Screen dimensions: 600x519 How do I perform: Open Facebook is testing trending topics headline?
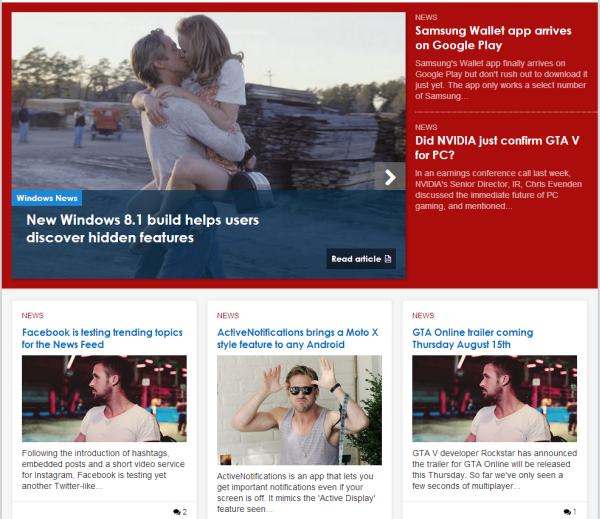(x=102, y=338)
